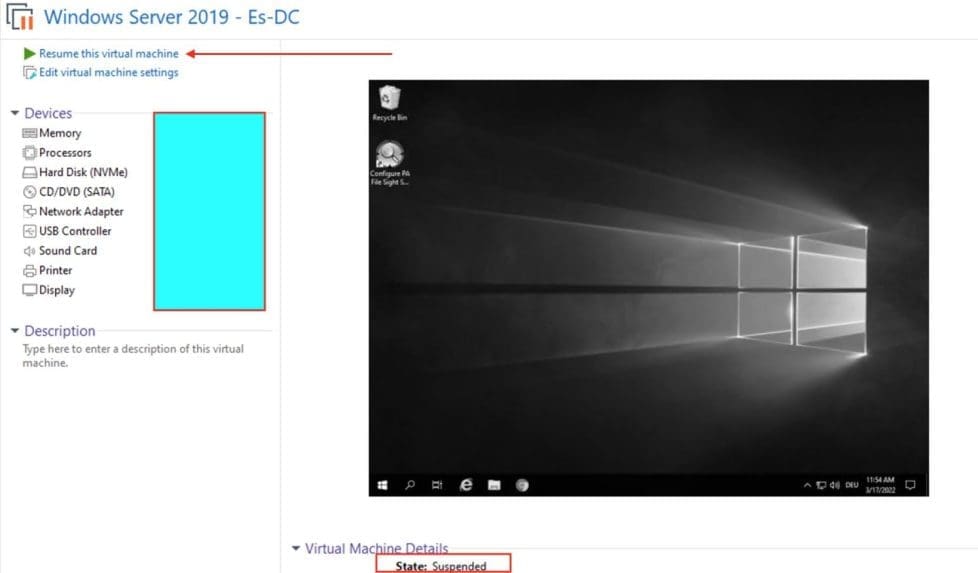Click the USB Controller icon
Screen dimensions: 978x573
click(30, 231)
